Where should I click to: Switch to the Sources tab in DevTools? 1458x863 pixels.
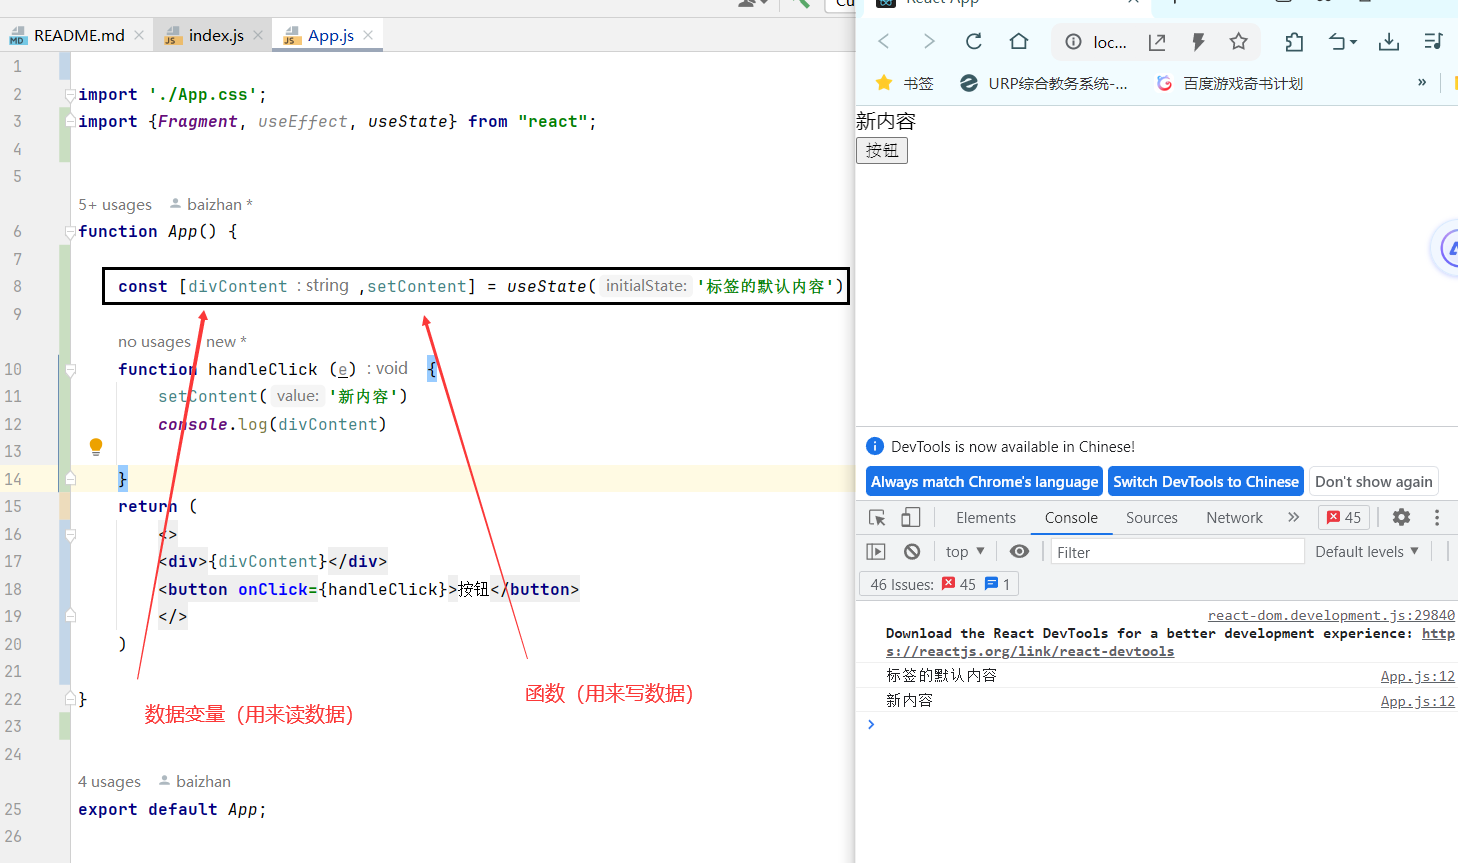tap(1152, 517)
